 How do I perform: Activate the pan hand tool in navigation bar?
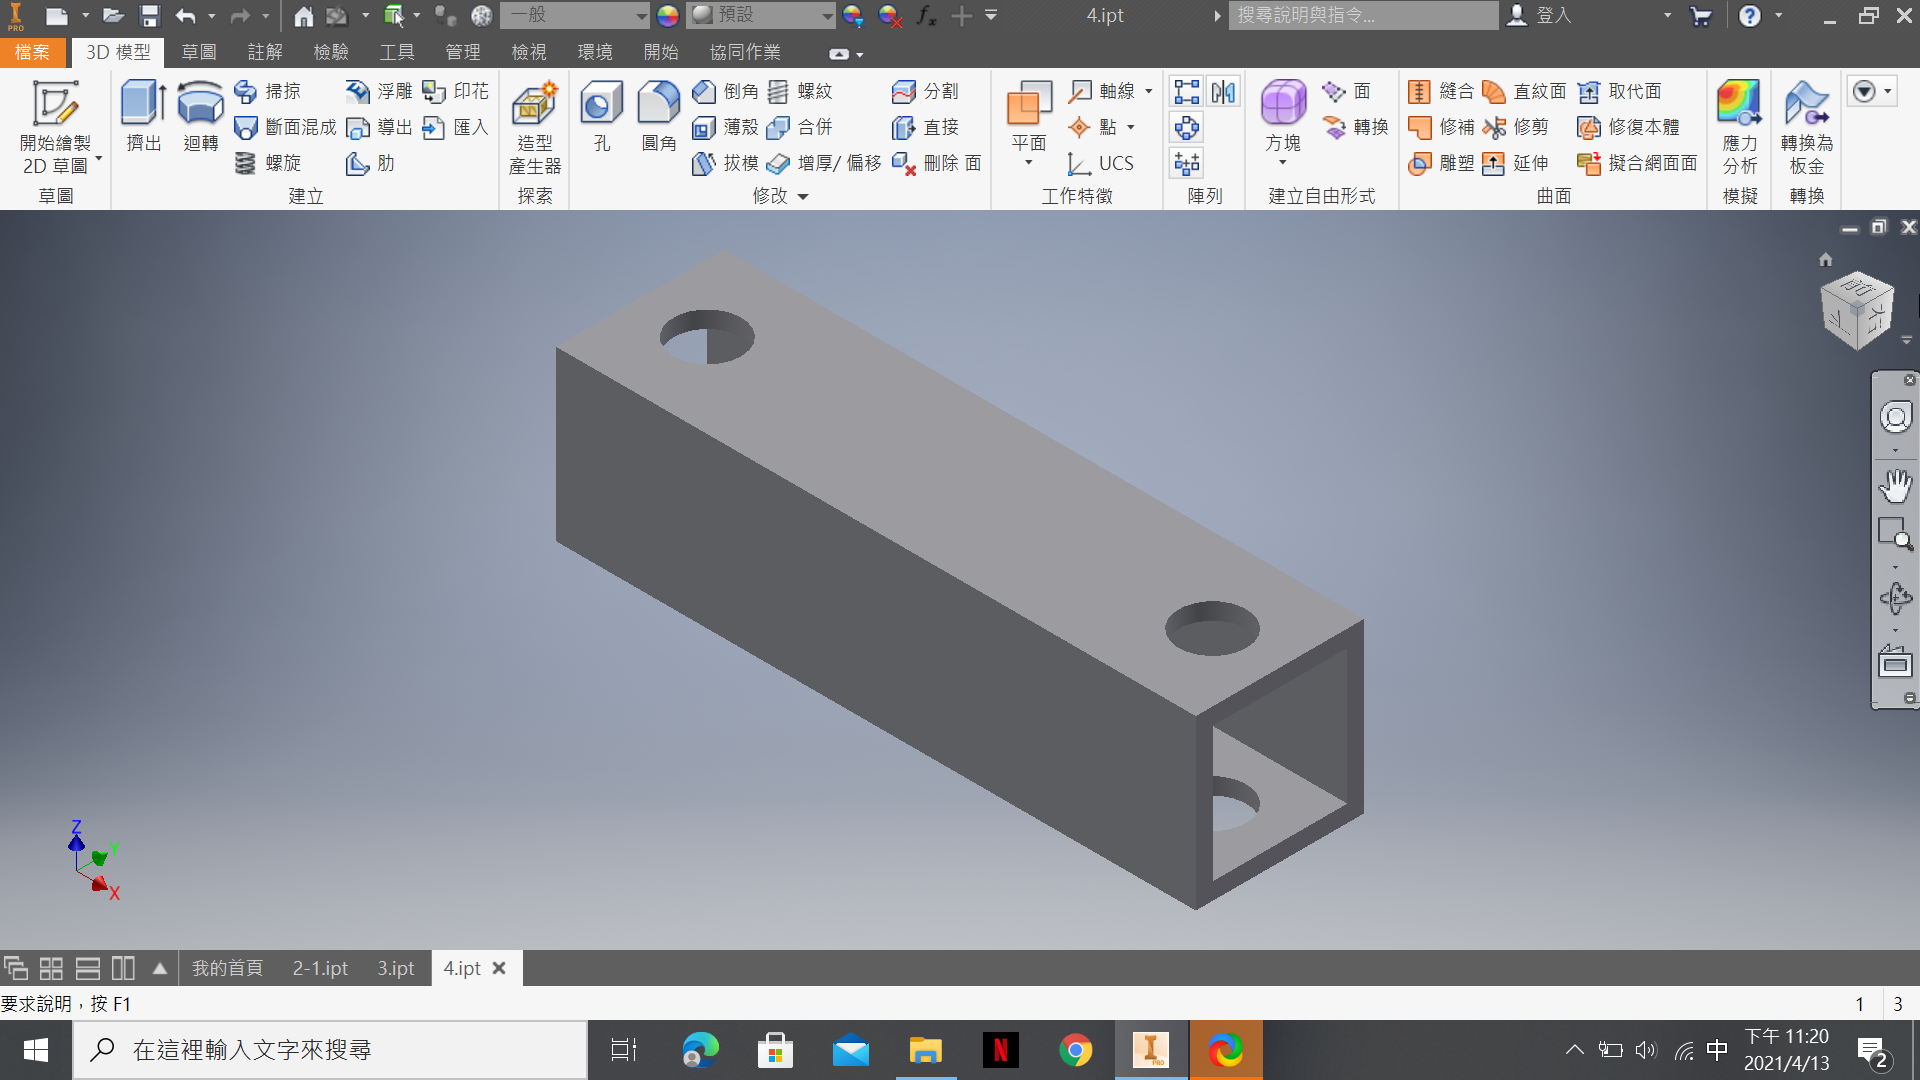click(1895, 485)
